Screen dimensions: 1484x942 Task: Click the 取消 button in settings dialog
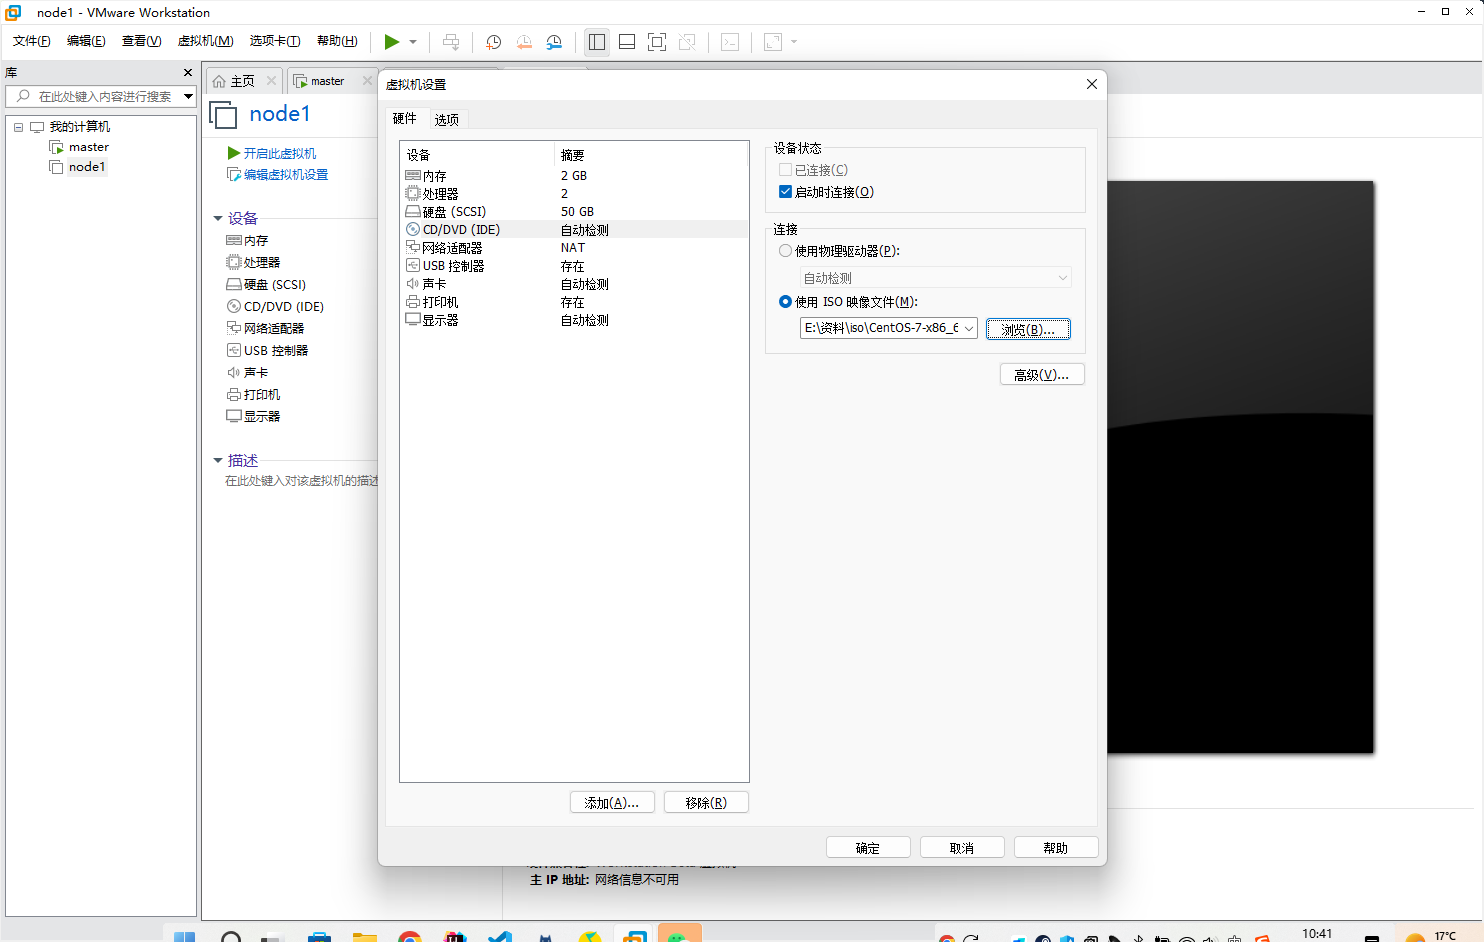pos(962,847)
